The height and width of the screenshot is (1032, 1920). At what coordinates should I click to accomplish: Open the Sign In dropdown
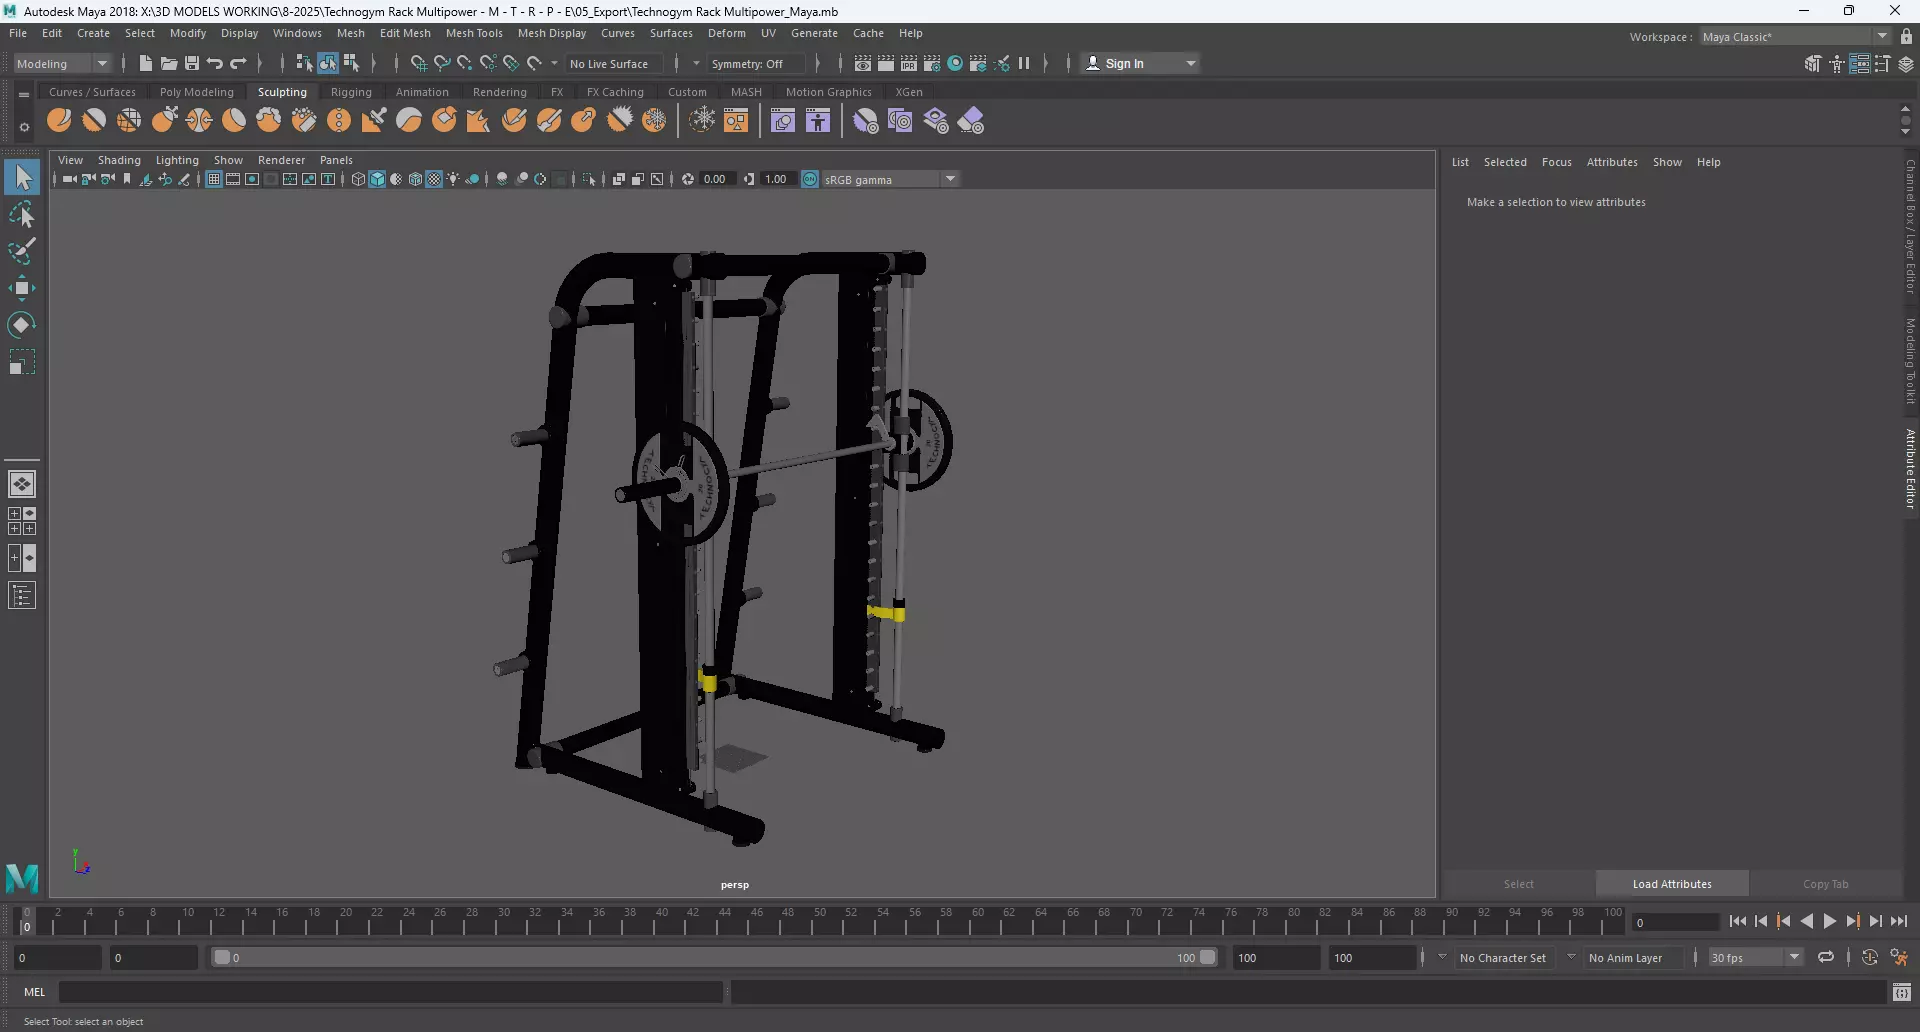point(1141,63)
